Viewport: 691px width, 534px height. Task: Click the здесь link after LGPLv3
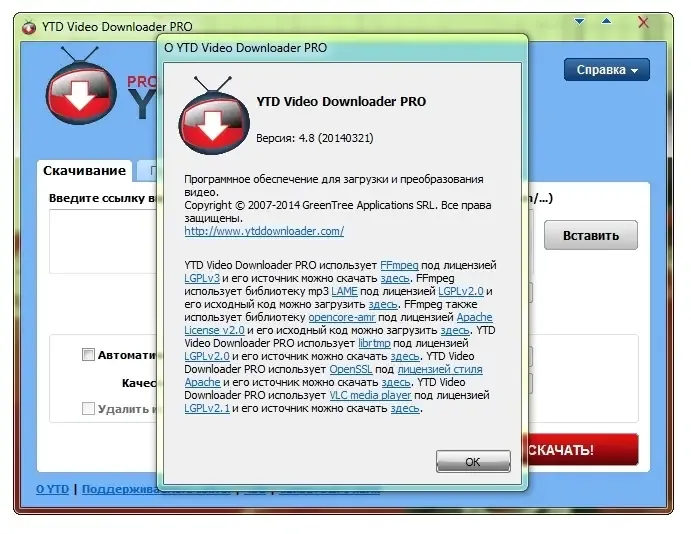tap(395, 278)
